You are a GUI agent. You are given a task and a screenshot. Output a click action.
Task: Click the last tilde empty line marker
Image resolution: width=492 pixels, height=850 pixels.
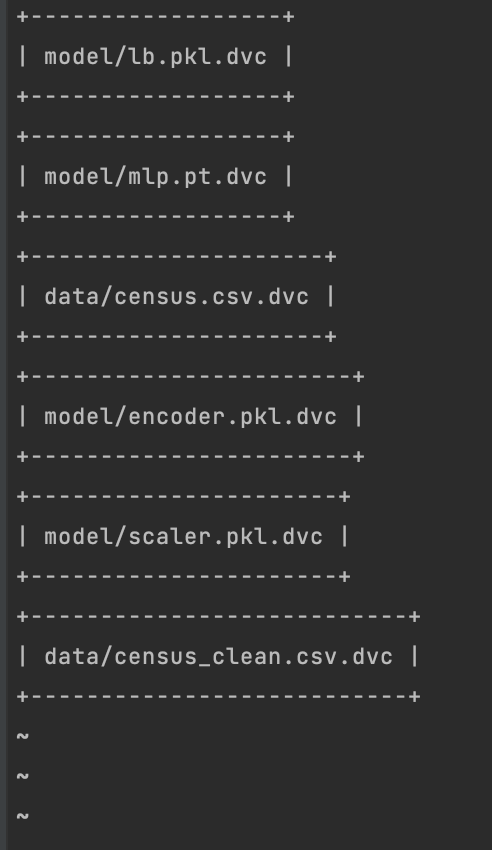(23, 816)
